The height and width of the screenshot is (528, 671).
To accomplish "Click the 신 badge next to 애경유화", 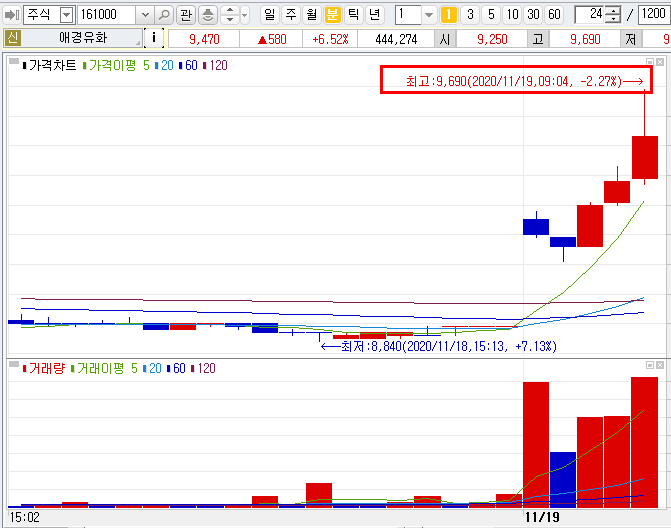I will tap(12, 39).
